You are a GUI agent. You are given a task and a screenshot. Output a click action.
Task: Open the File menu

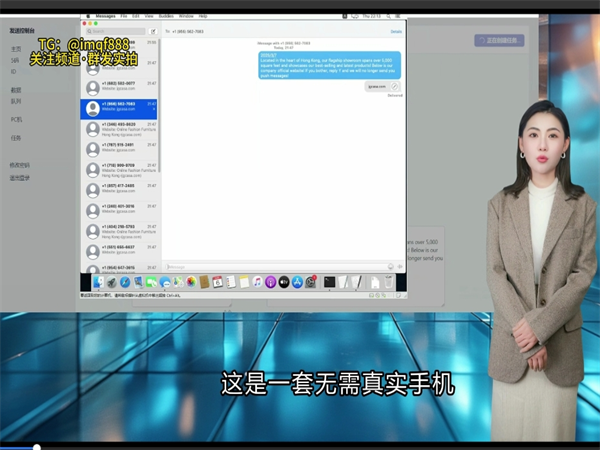(123, 17)
